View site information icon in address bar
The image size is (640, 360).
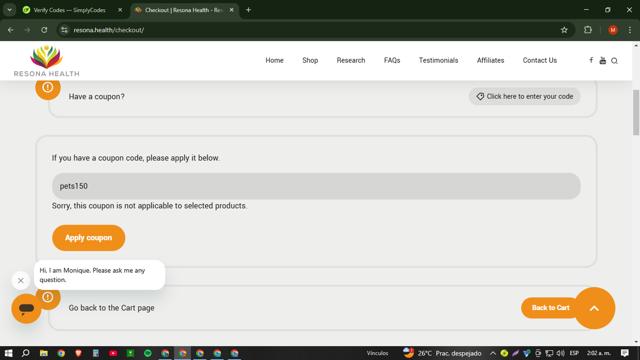click(x=64, y=30)
